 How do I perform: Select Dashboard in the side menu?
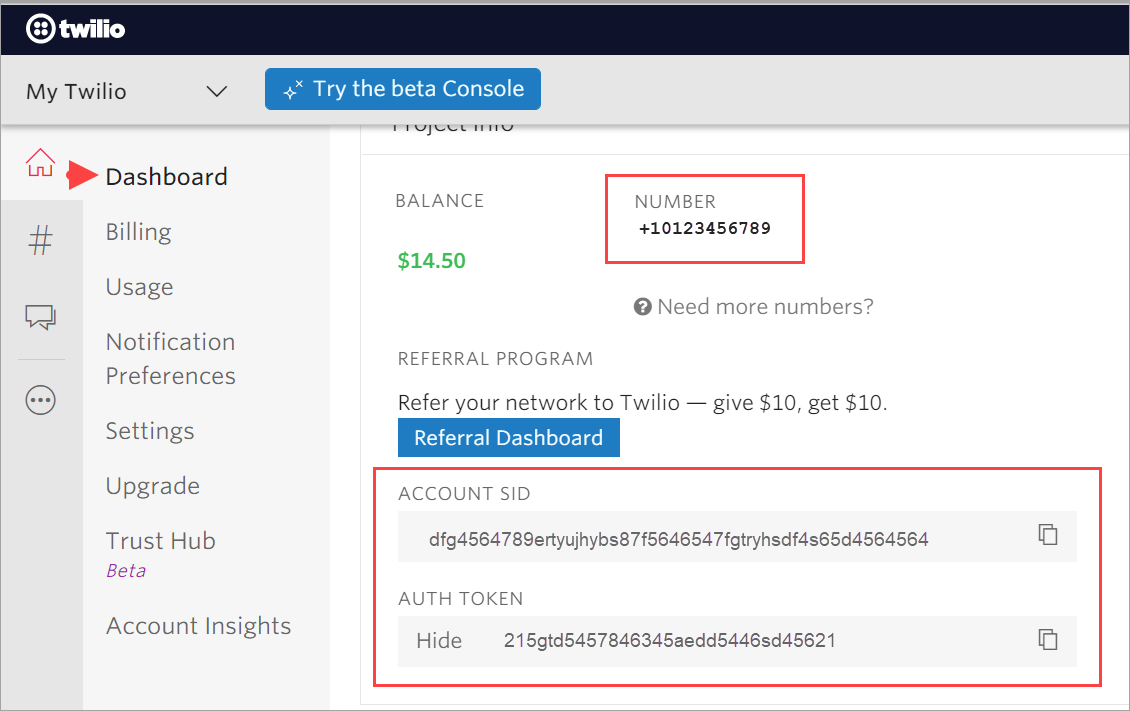166,176
